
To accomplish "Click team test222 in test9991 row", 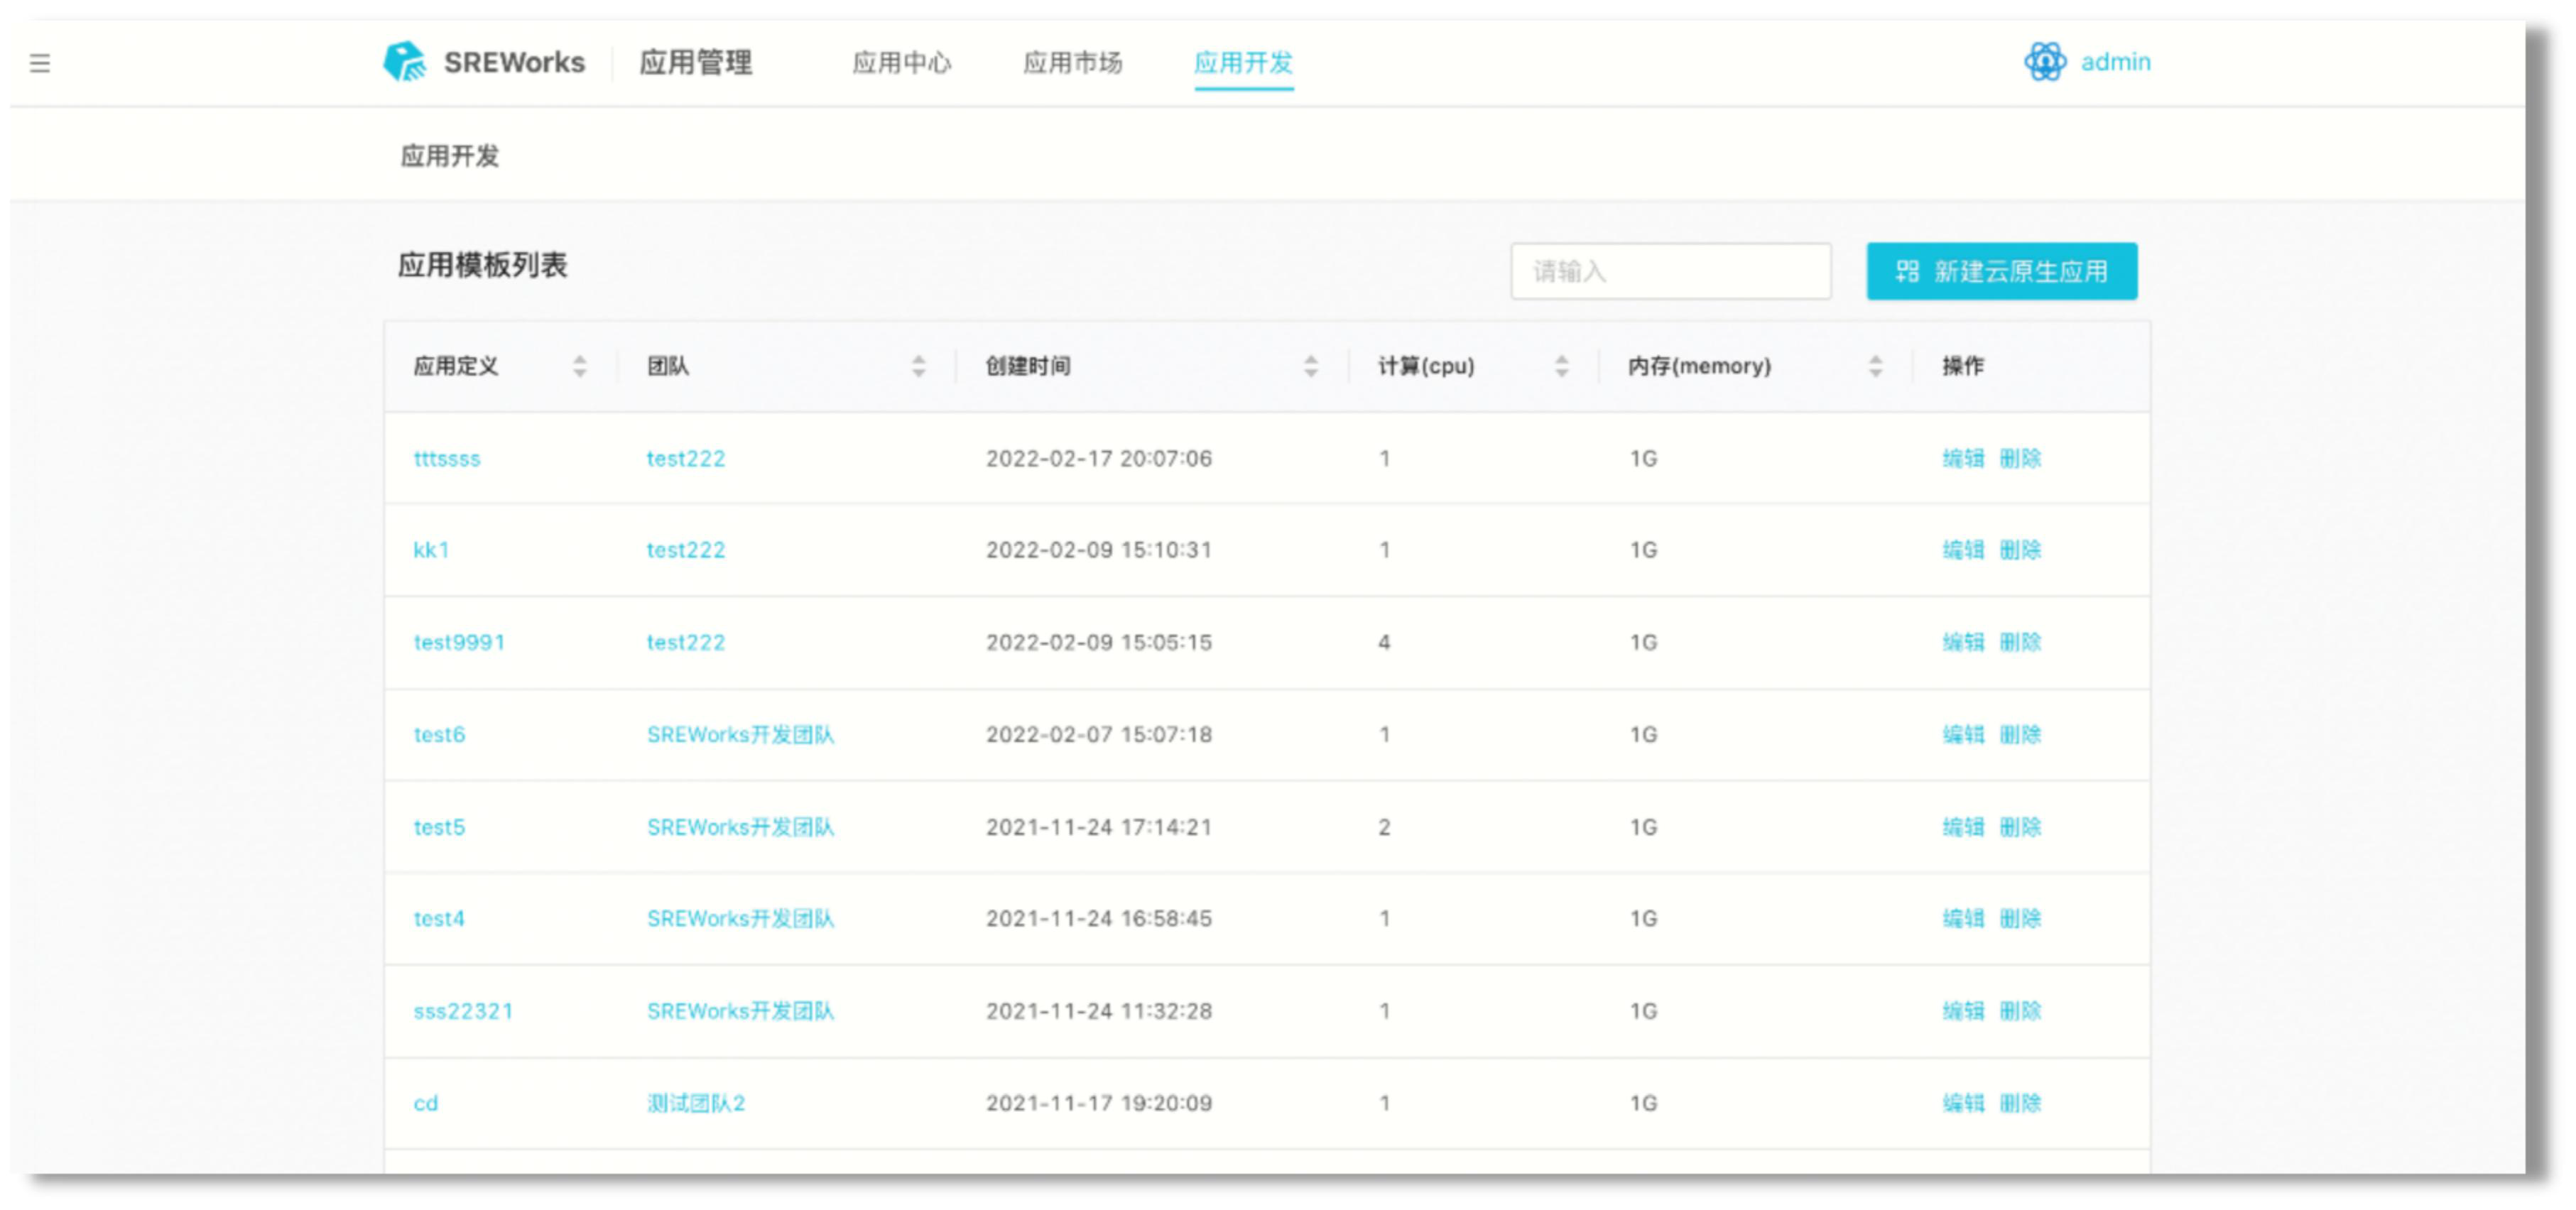I will [x=686, y=642].
